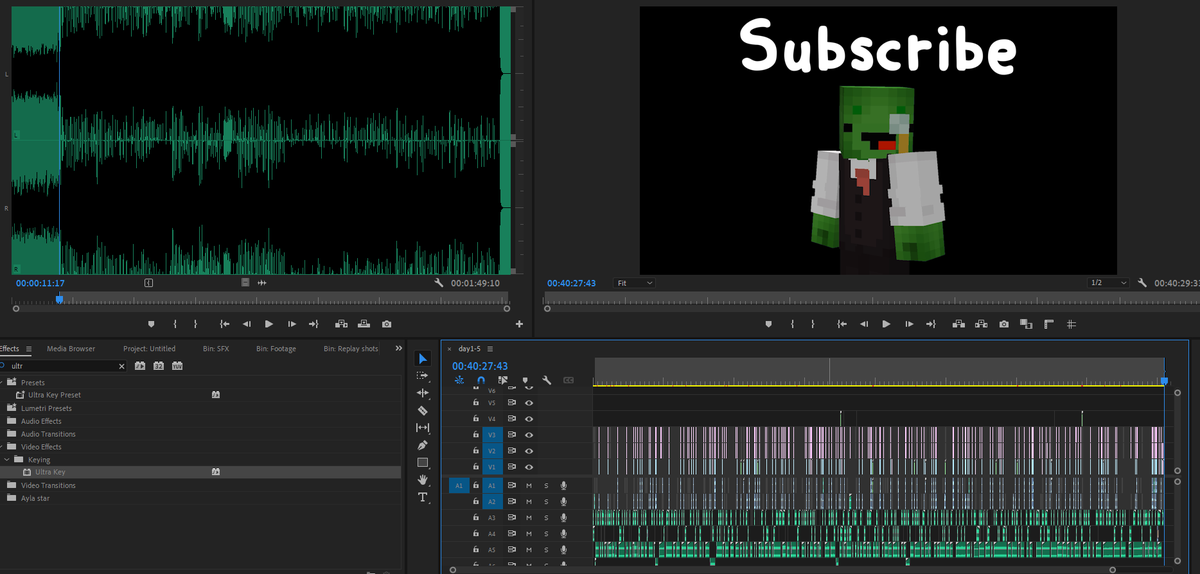This screenshot has height=574, width=1200.
Task: Show guides grid in Program monitor
Action: coord(1071,324)
